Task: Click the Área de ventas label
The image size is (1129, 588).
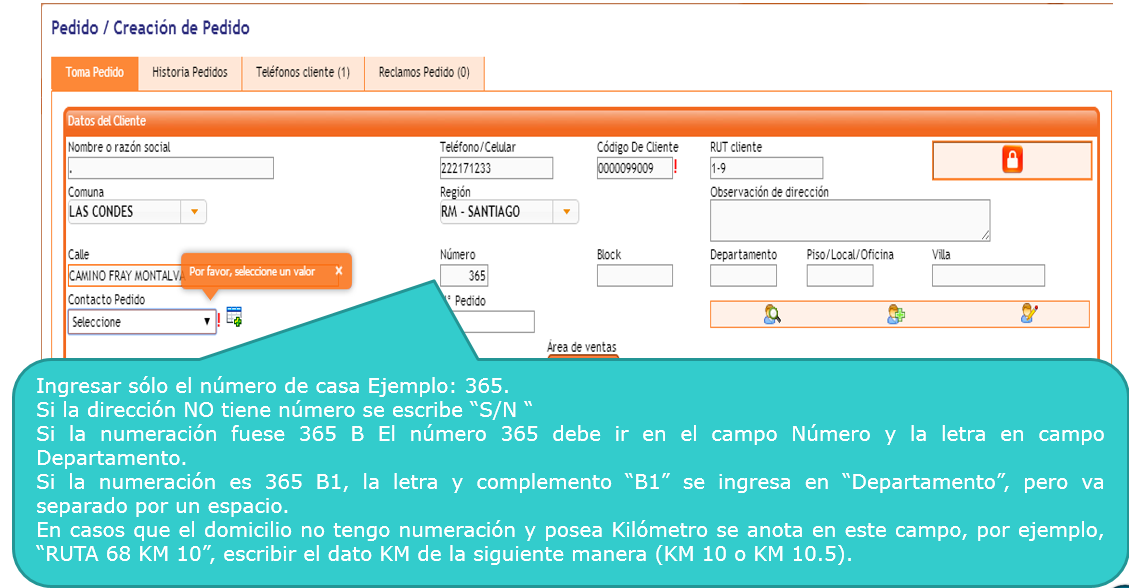Action: pyautogui.click(x=581, y=347)
